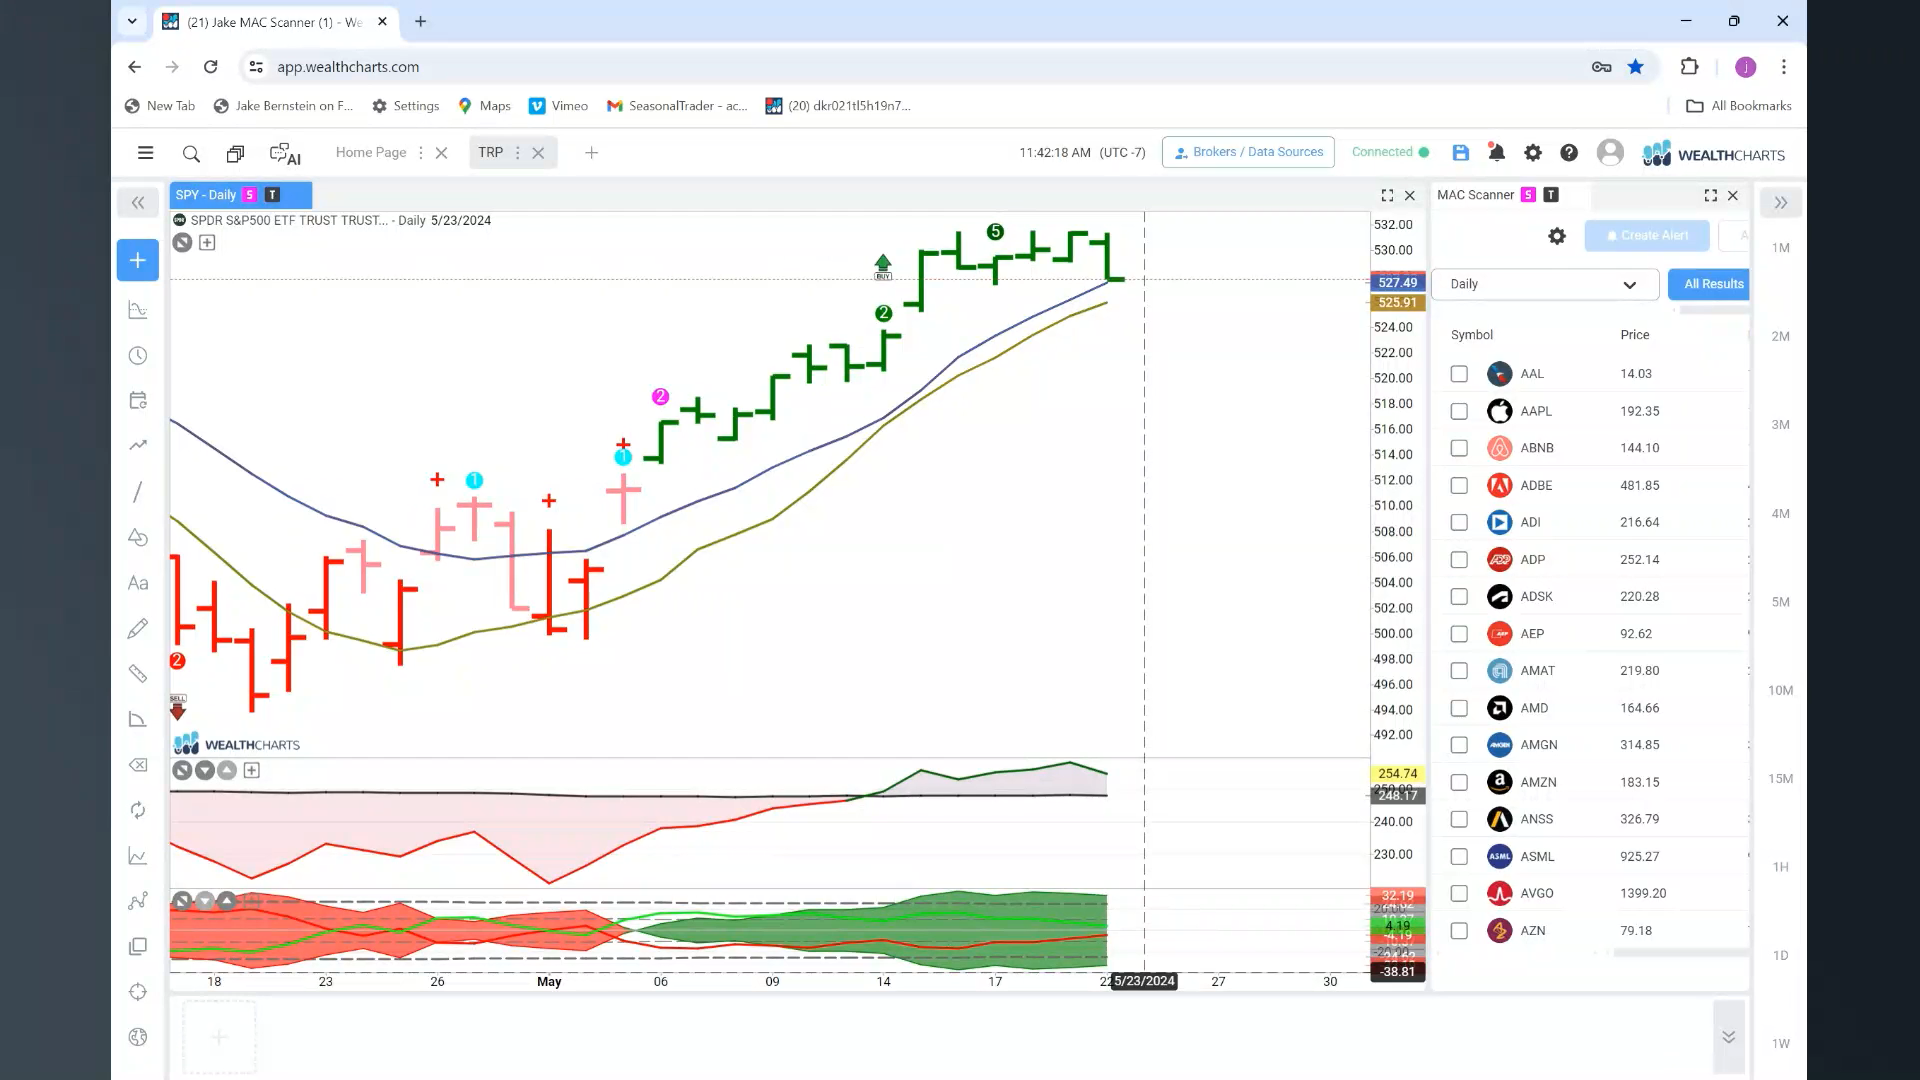1920x1080 pixels.
Task: Open MAC Scanner settings gear
Action: coord(1557,236)
